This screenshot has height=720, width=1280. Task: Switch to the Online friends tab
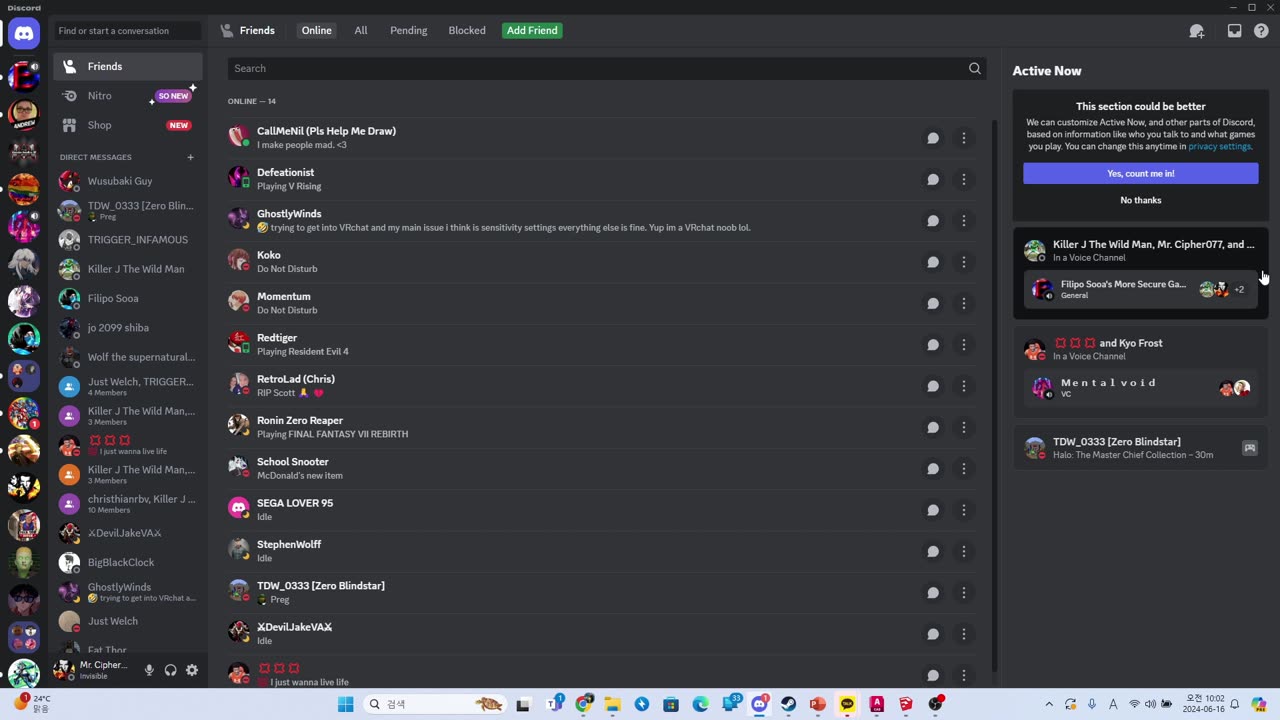(x=316, y=31)
